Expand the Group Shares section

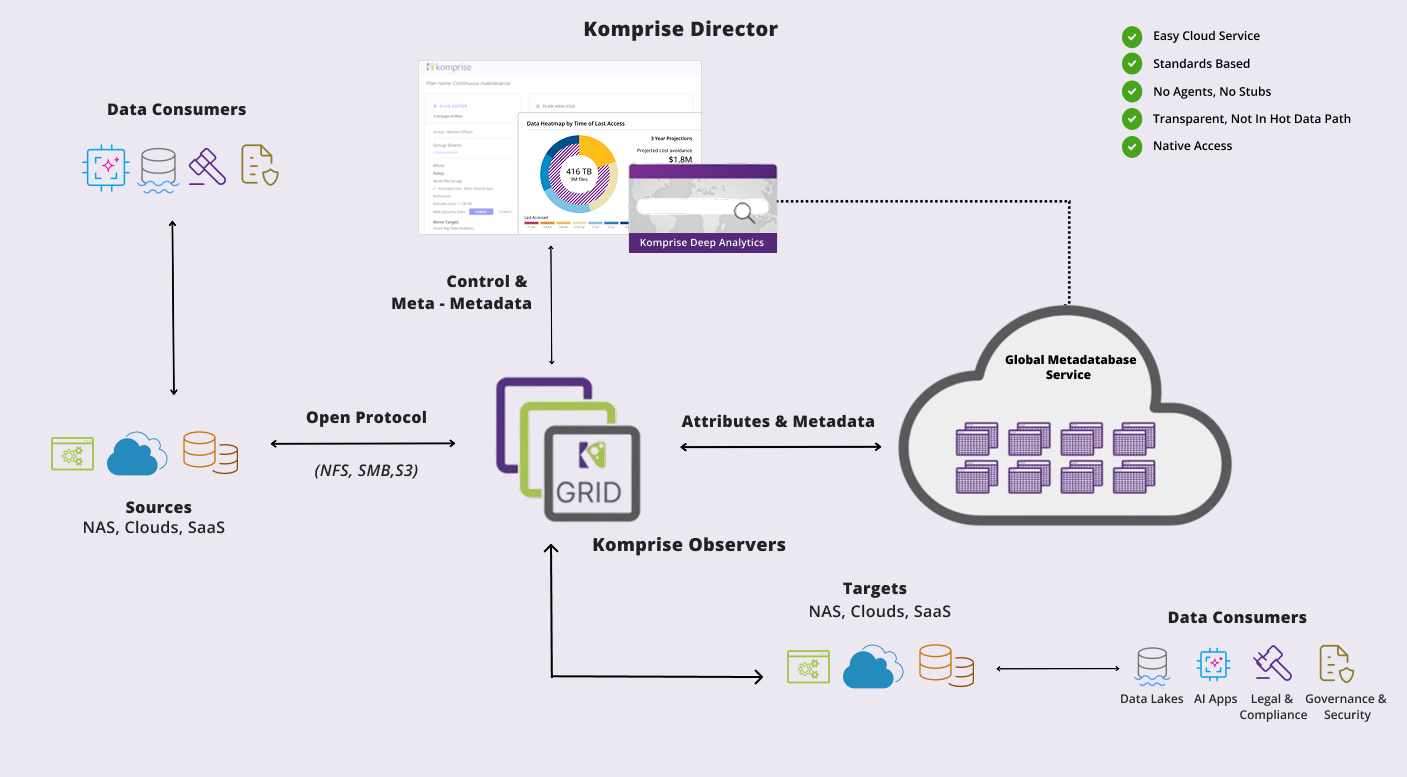[x=447, y=145]
